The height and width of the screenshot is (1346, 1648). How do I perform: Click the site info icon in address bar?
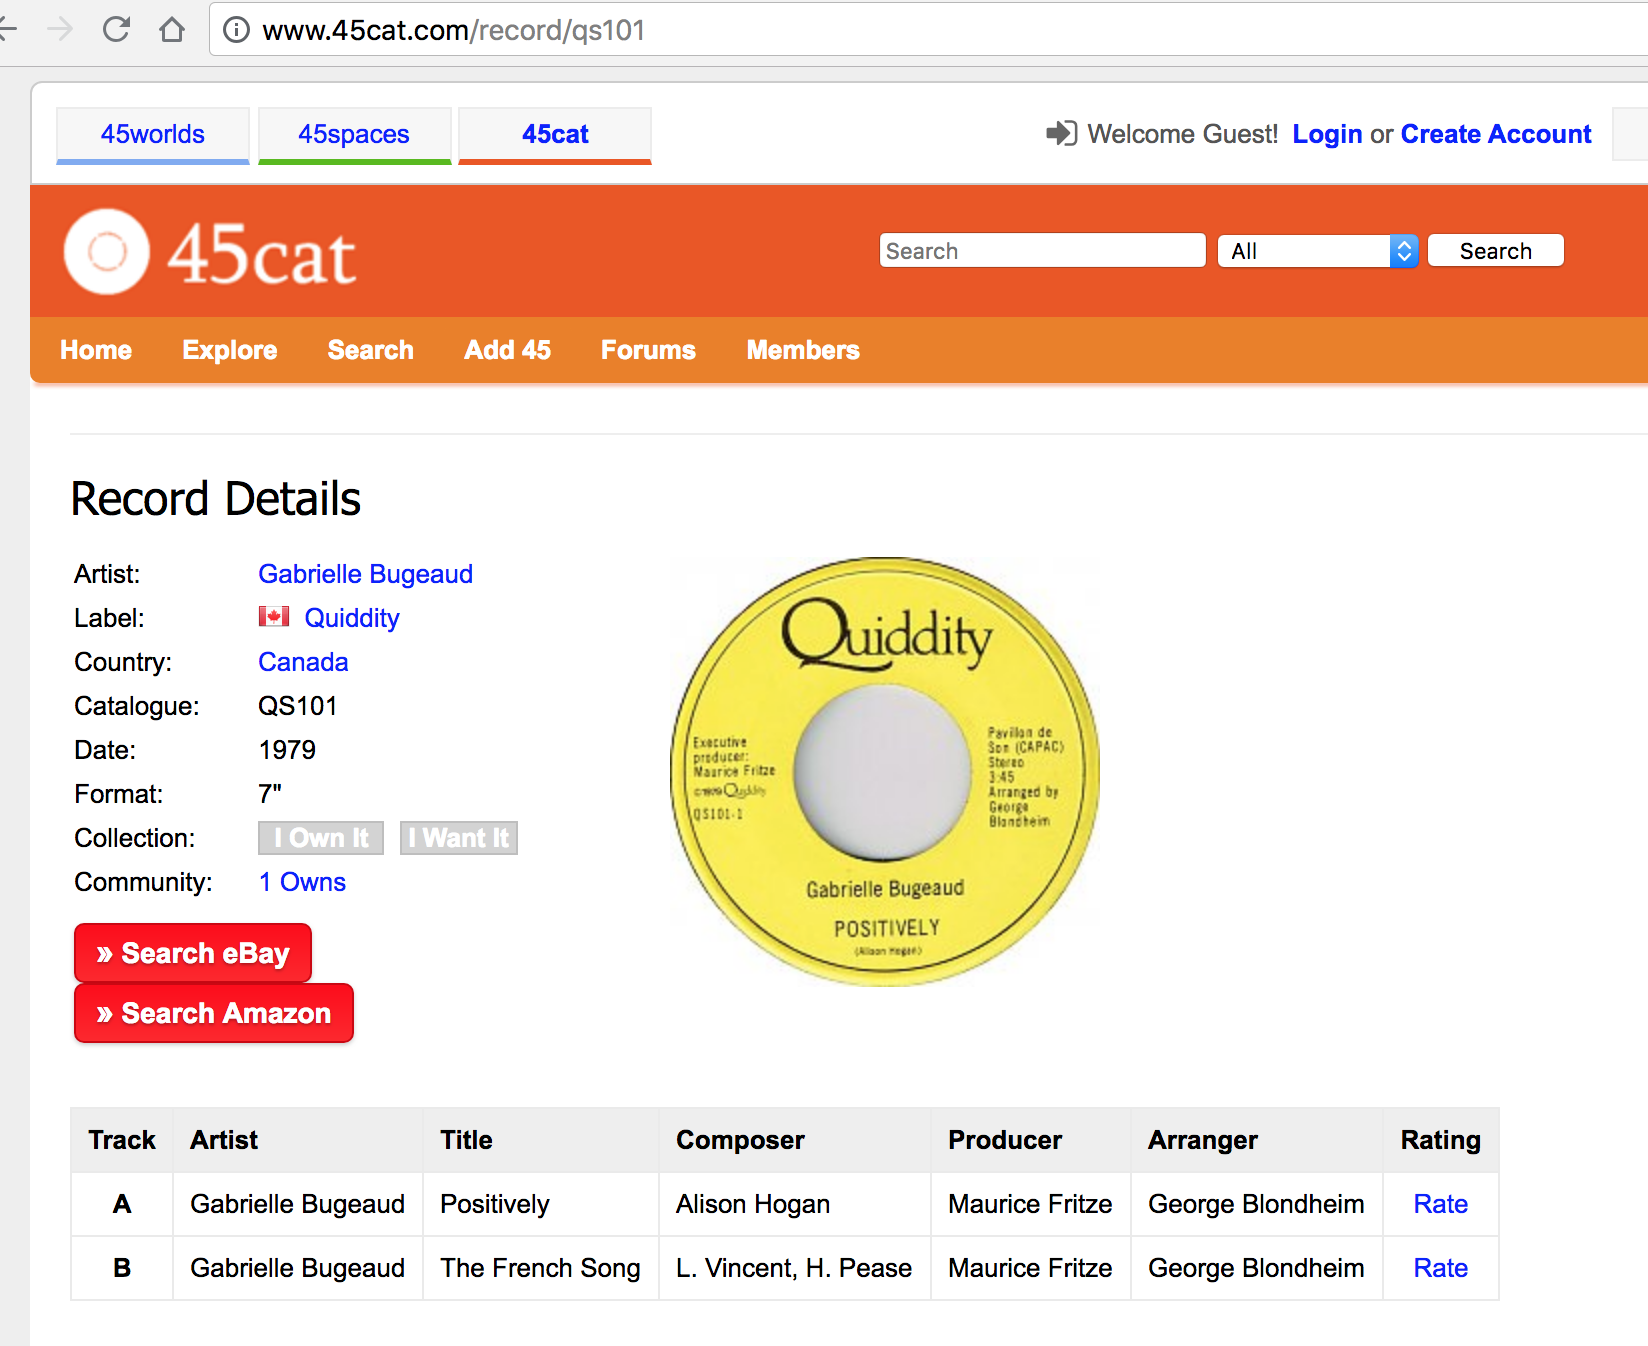pos(236,30)
